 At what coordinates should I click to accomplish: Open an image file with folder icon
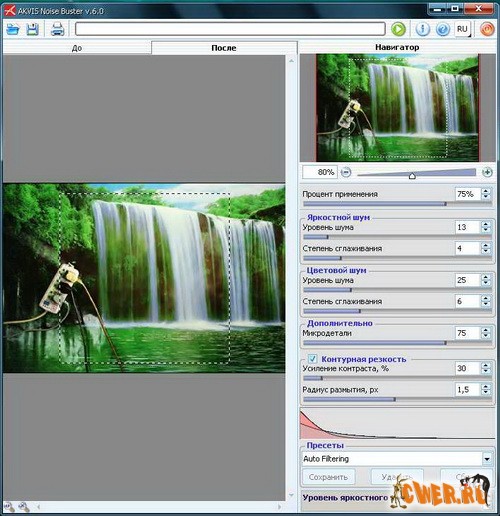(x=13, y=29)
